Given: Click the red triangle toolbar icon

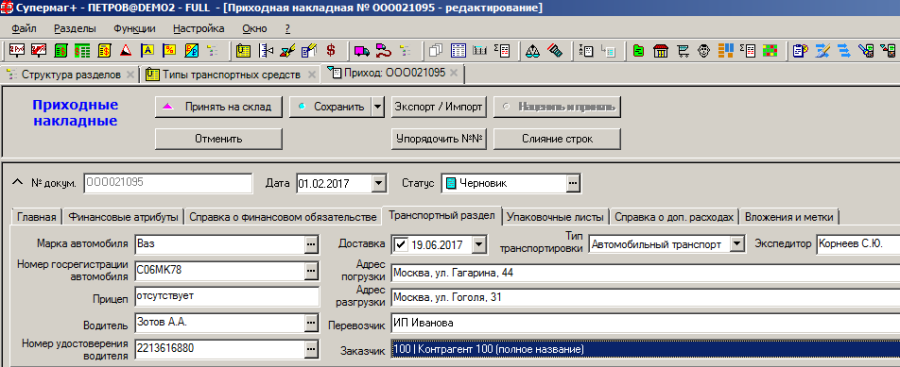Looking at the screenshot, I should click(x=126, y=51).
